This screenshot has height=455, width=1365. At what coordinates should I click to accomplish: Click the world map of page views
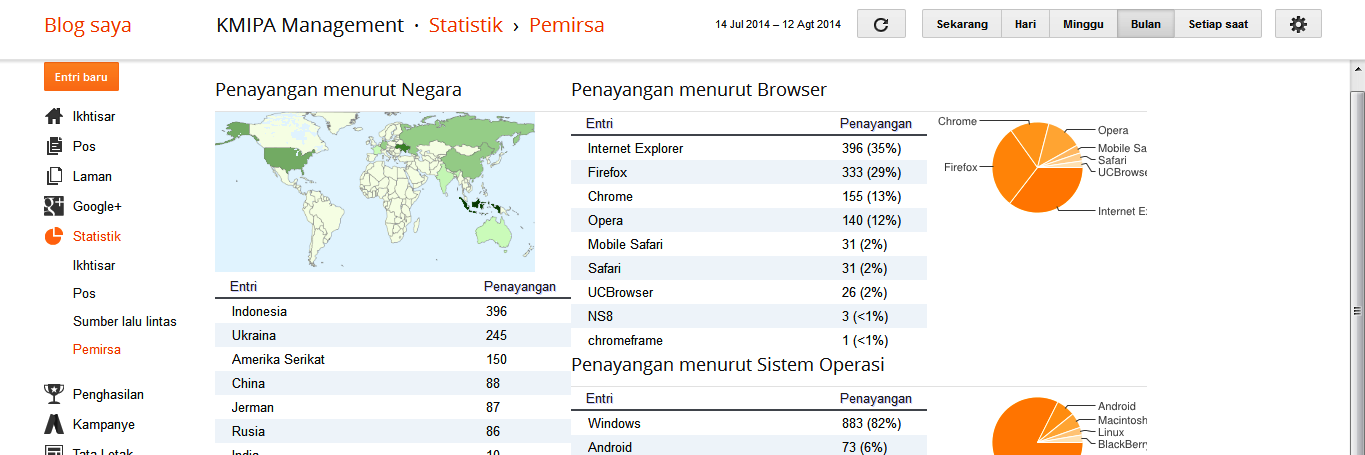(x=375, y=191)
